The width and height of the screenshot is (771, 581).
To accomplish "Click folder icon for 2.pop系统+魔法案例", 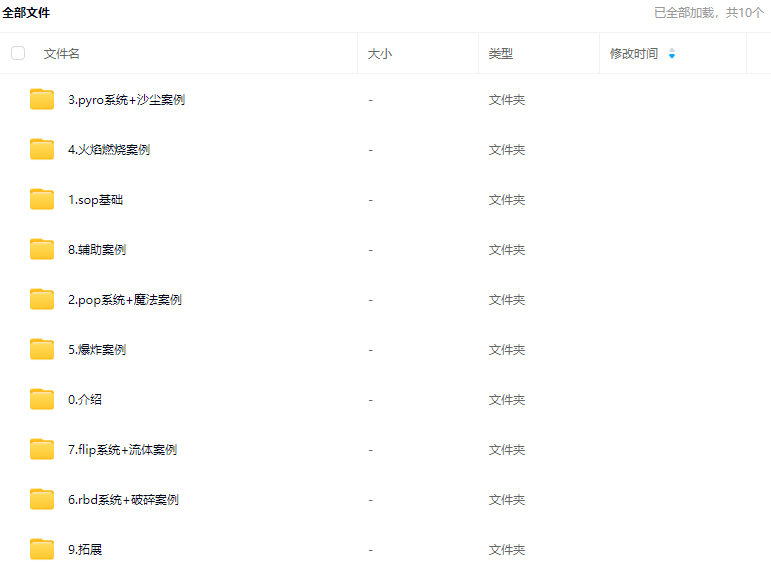I will click(41, 299).
